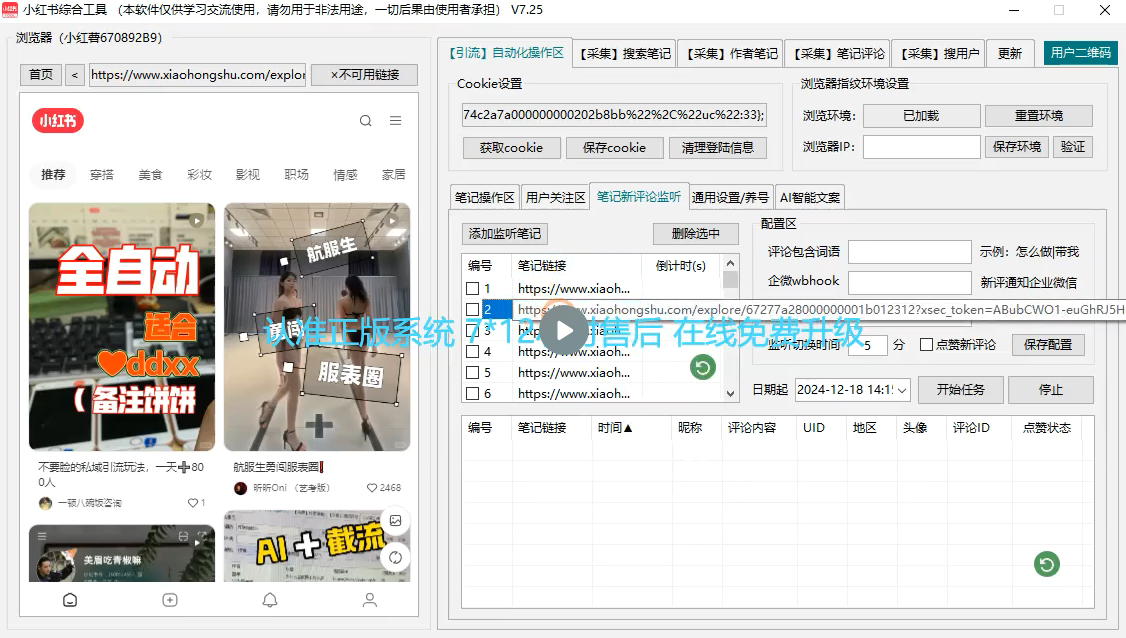Switch to 【引流】自动化操作区 tab

coord(506,53)
